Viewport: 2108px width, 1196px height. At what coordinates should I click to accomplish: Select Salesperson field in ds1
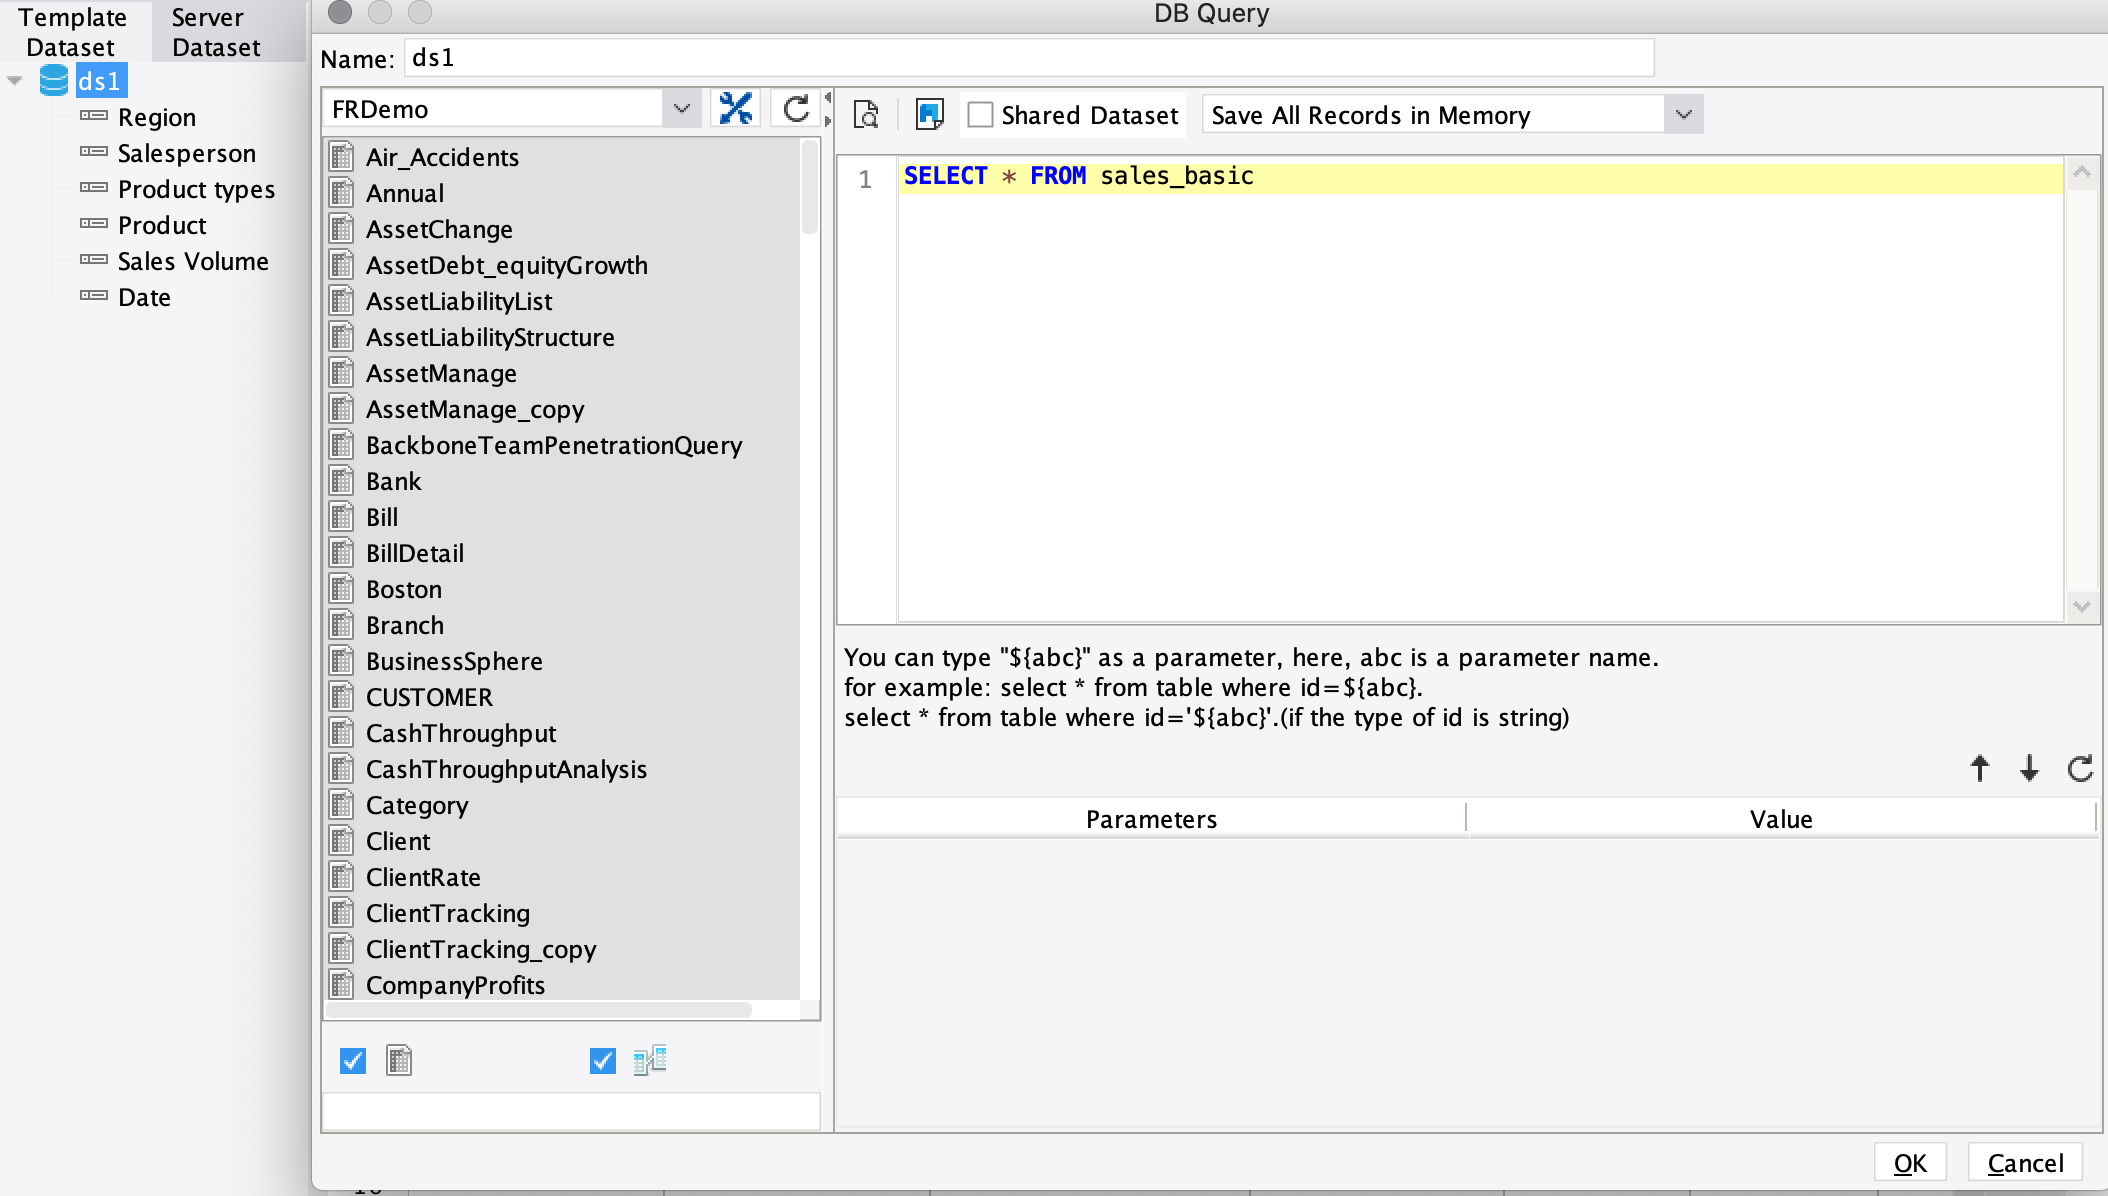pos(187,153)
